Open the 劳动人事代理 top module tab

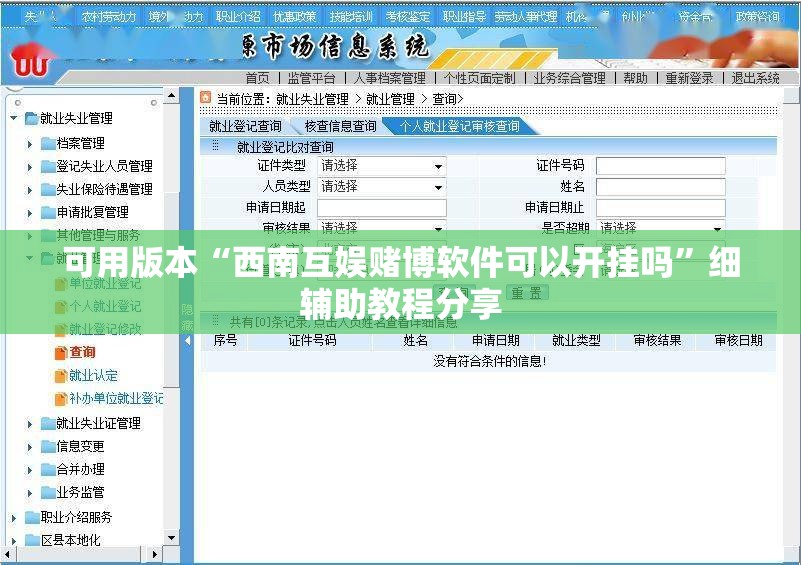[x=526, y=16]
